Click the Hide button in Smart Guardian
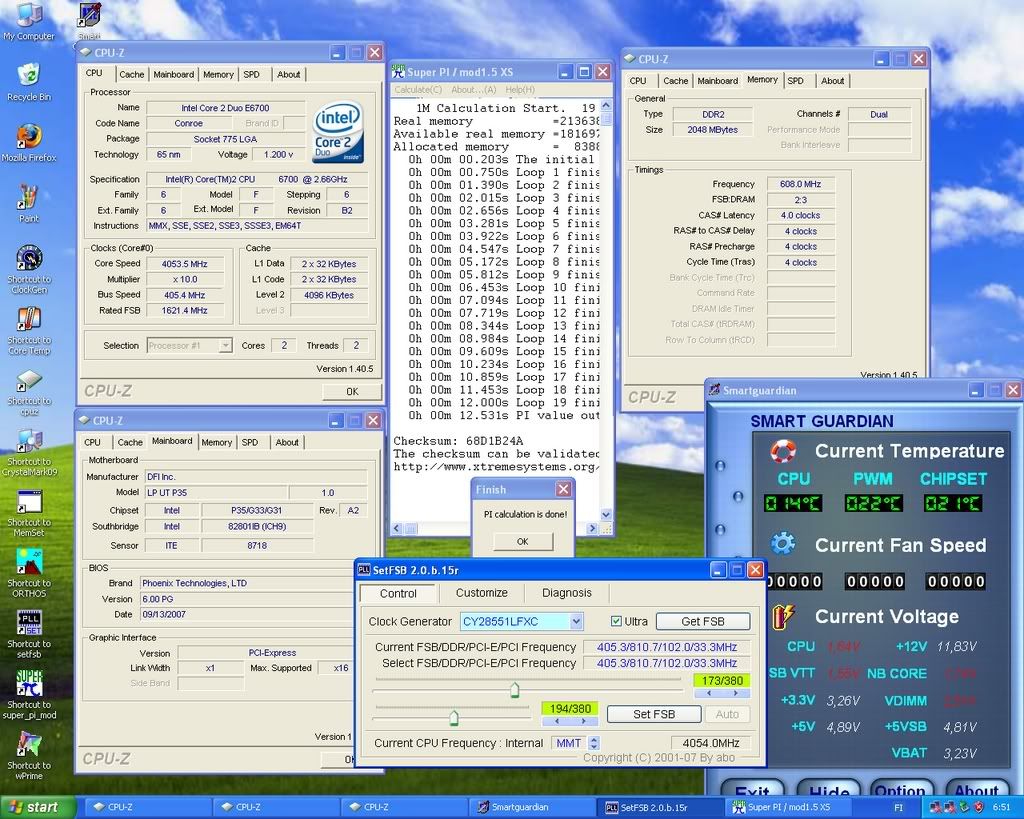1024x819 pixels. 830,788
